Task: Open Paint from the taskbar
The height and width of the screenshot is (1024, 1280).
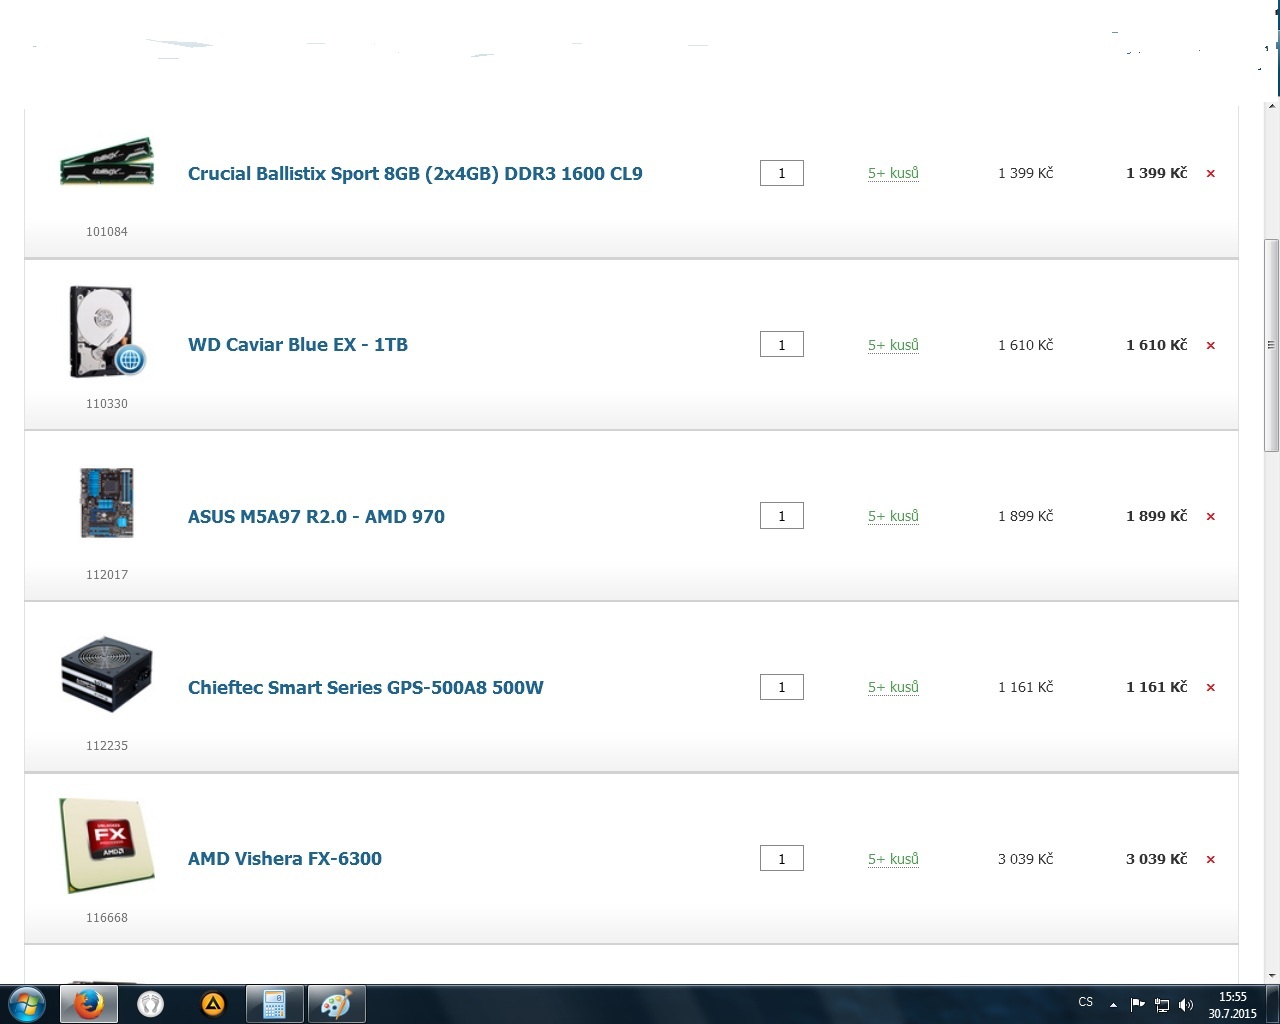Action: (336, 1003)
